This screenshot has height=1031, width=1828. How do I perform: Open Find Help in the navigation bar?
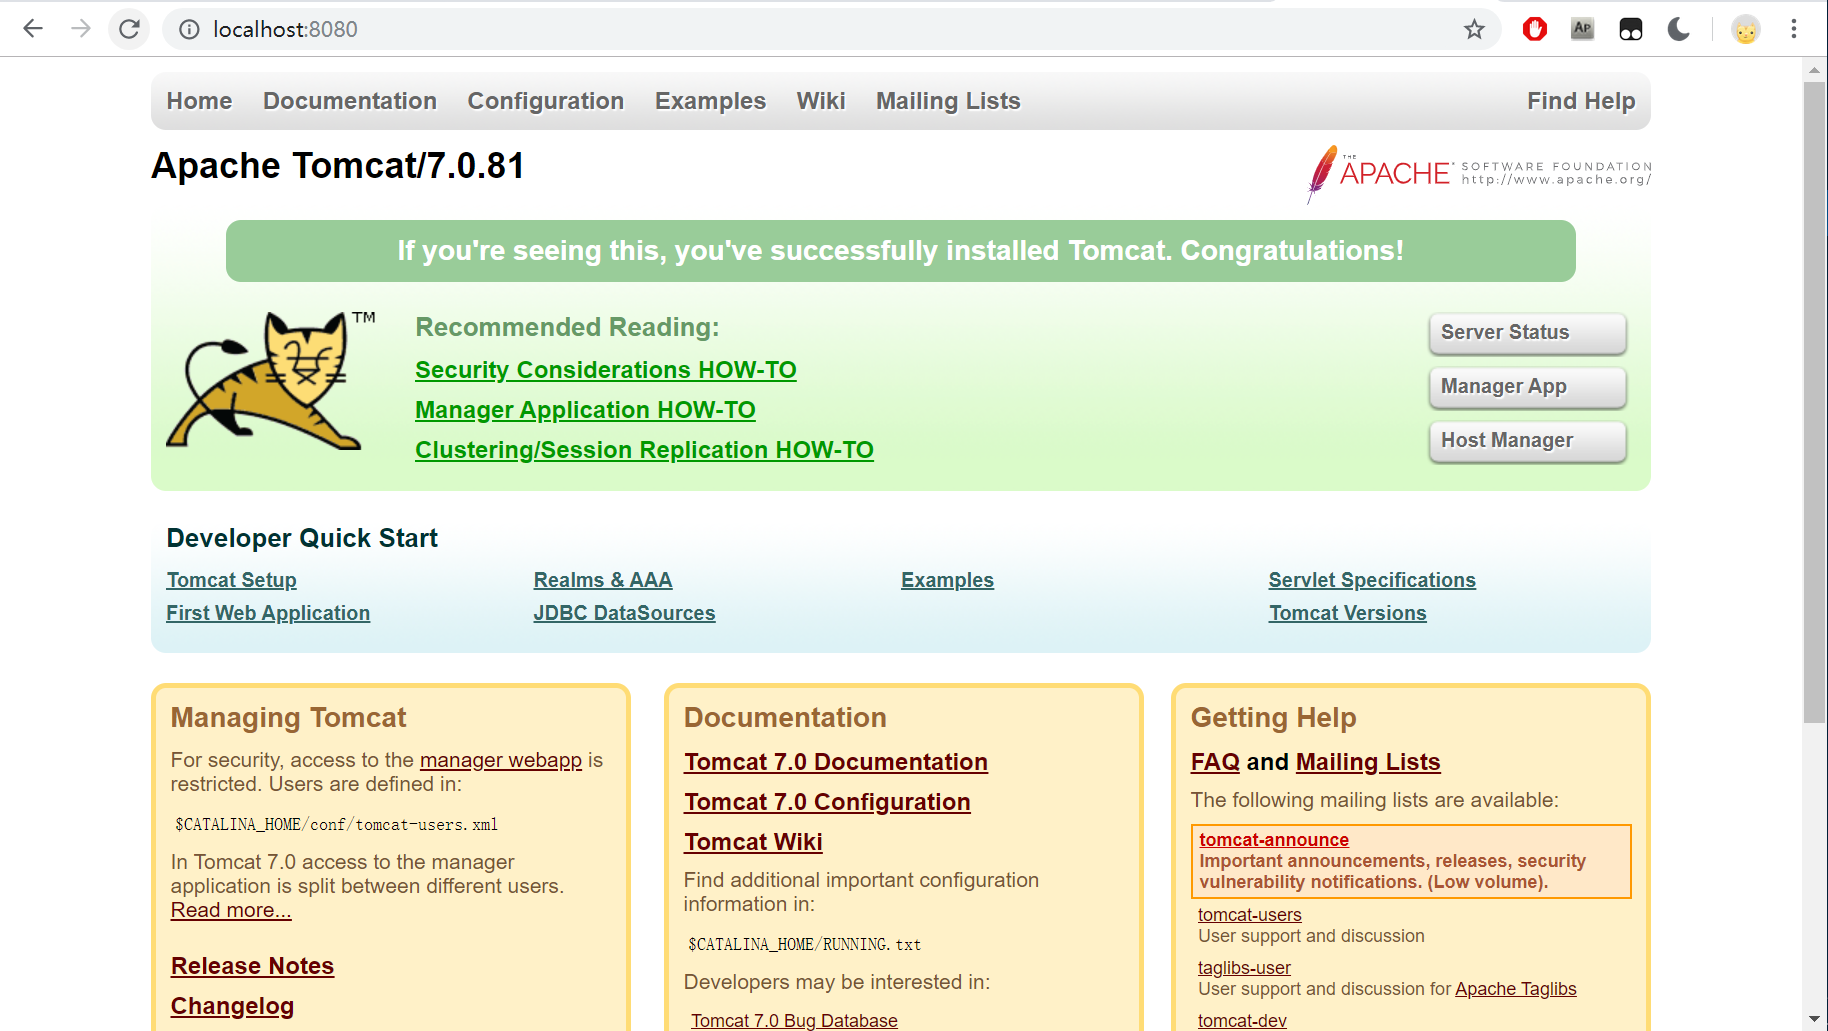[x=1581, y=101]
